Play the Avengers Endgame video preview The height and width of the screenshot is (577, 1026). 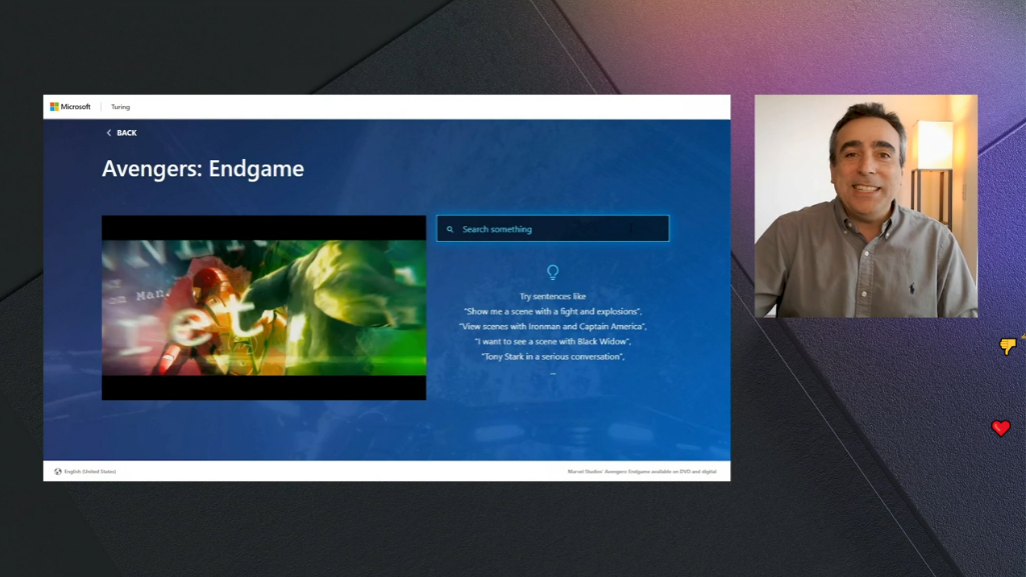264,307
